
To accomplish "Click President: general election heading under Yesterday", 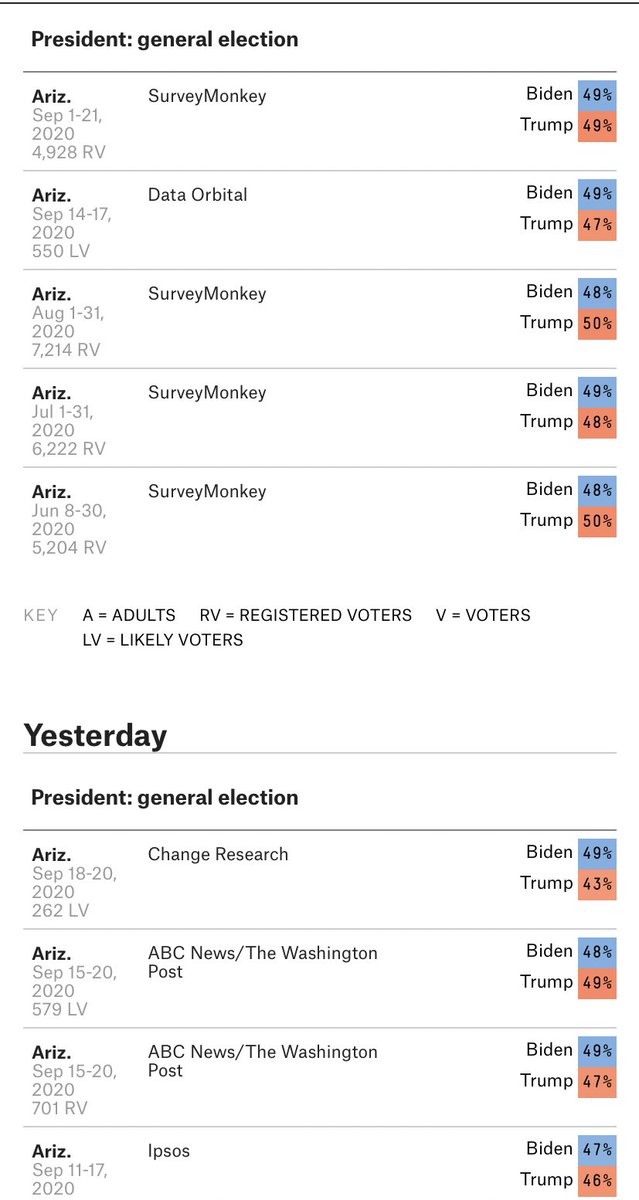I will coord(165,798).
